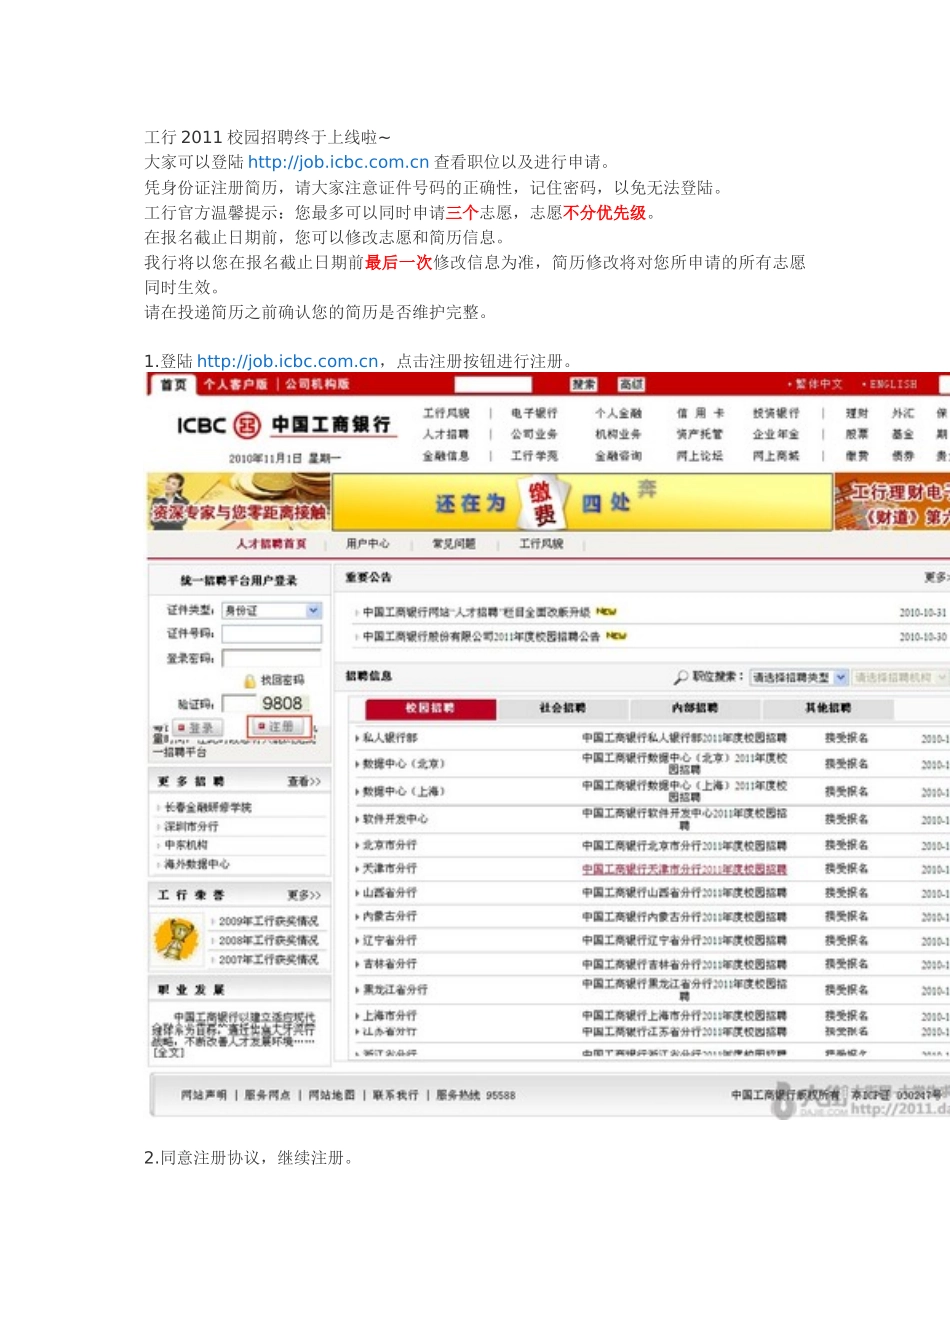The height and width of the screenshot is (1344, 950).
Task: Click the 找回密码 link
Action: tap(282, 681)
